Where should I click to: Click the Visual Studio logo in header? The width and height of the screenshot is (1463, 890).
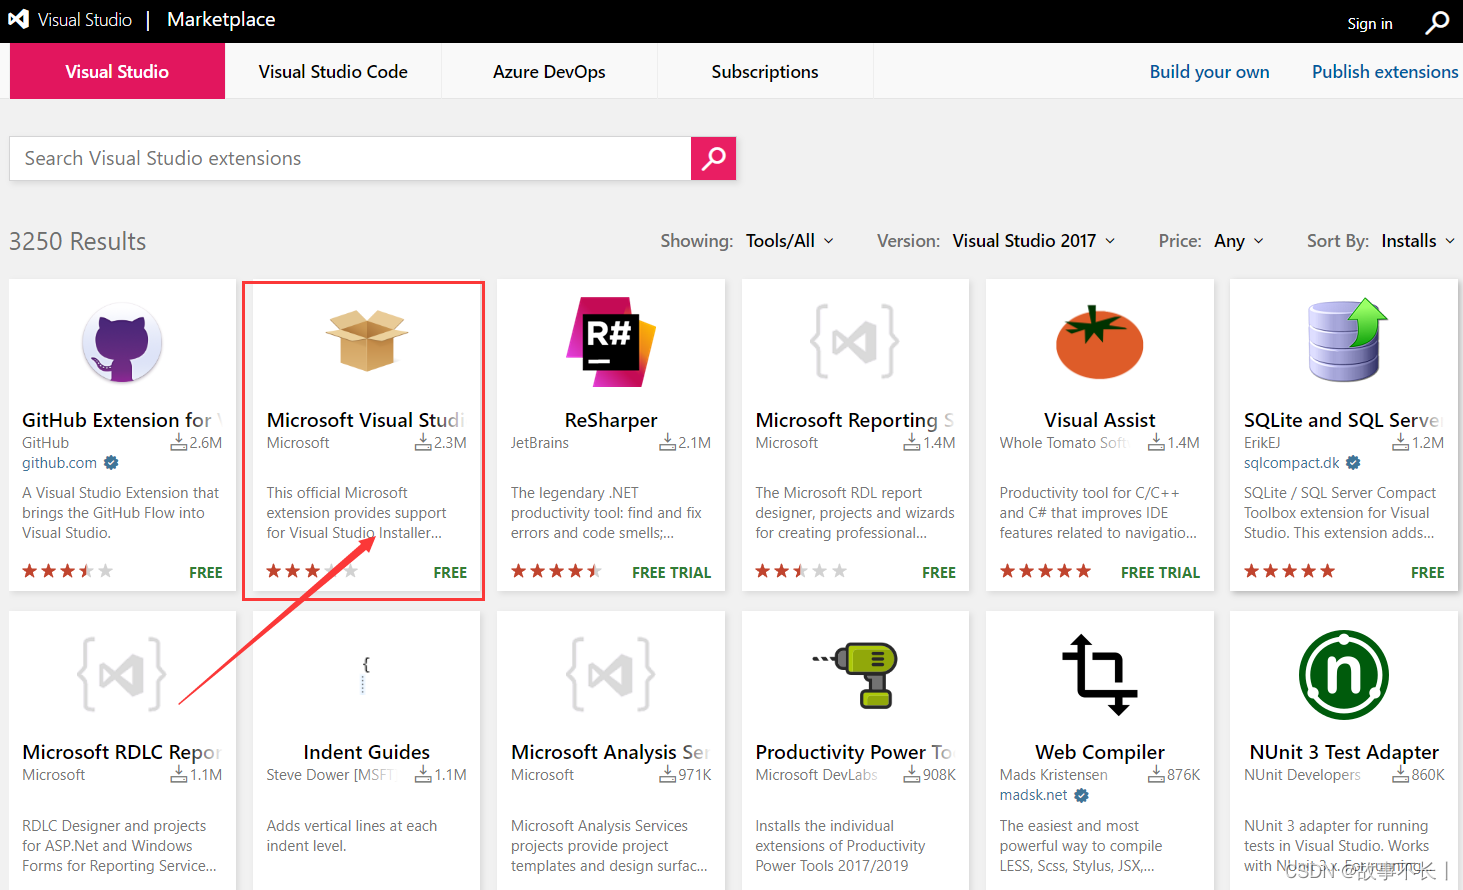(19, 20)
